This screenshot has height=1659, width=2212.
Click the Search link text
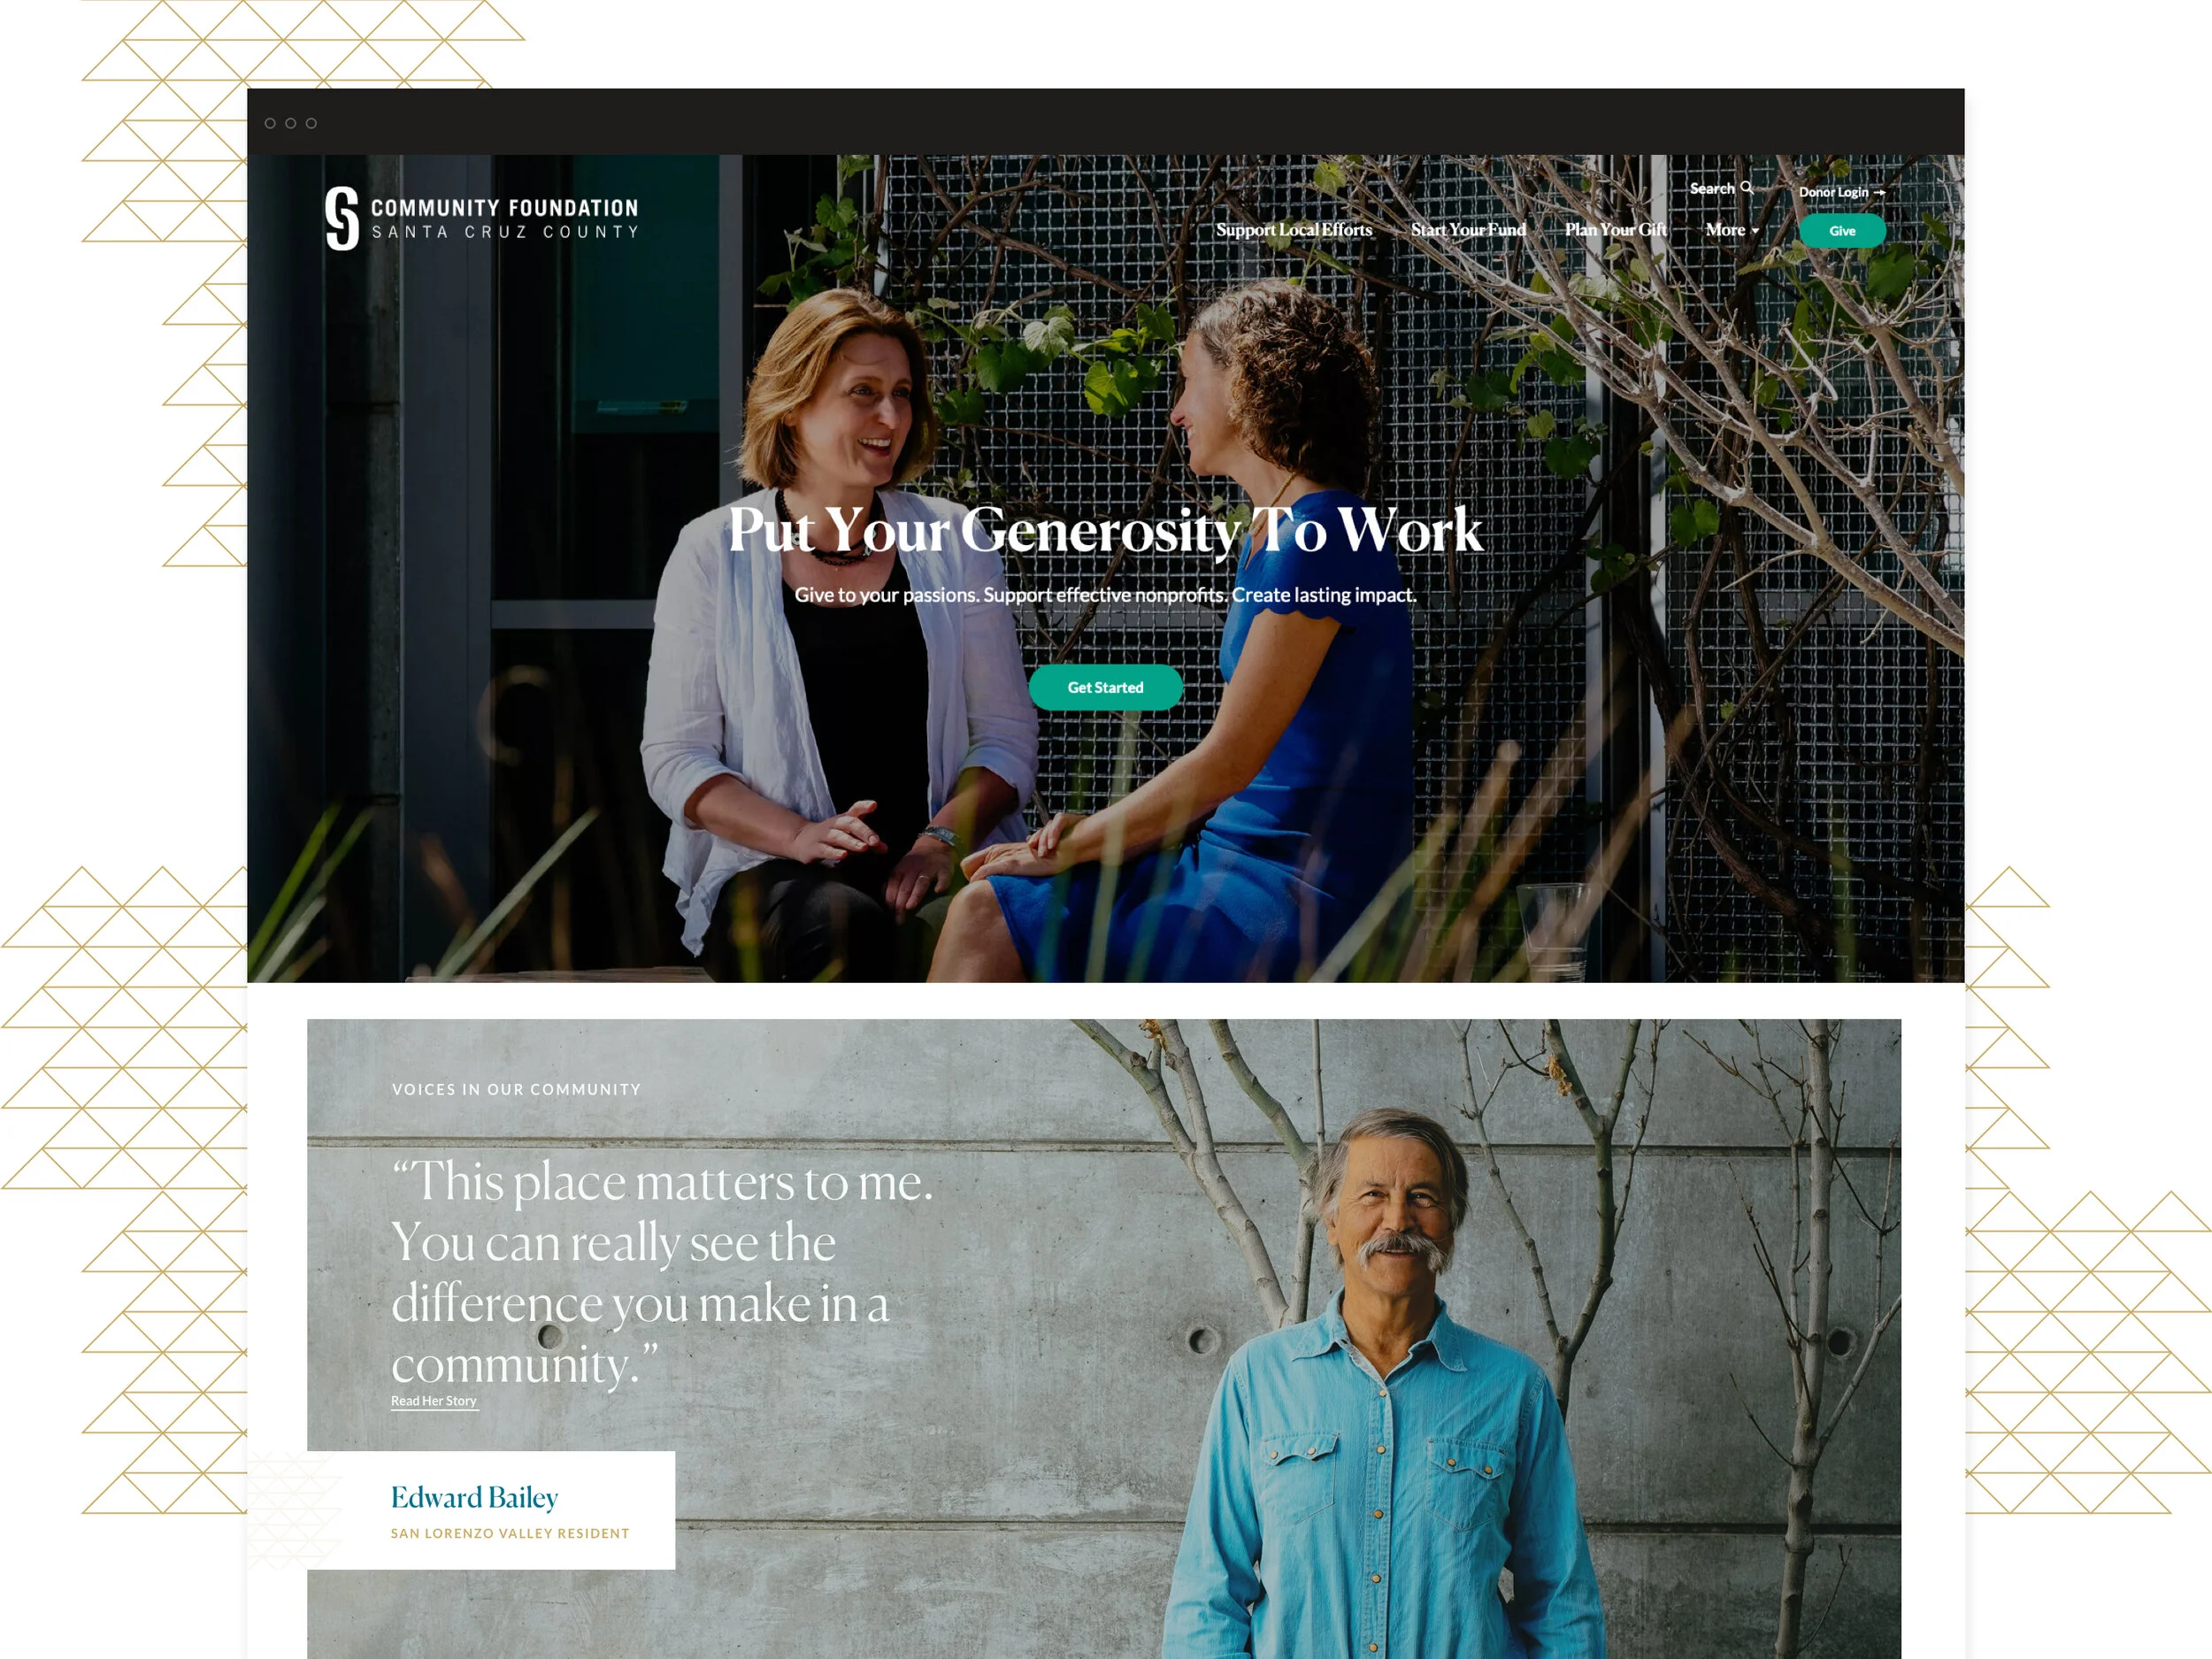[1712, 188]
